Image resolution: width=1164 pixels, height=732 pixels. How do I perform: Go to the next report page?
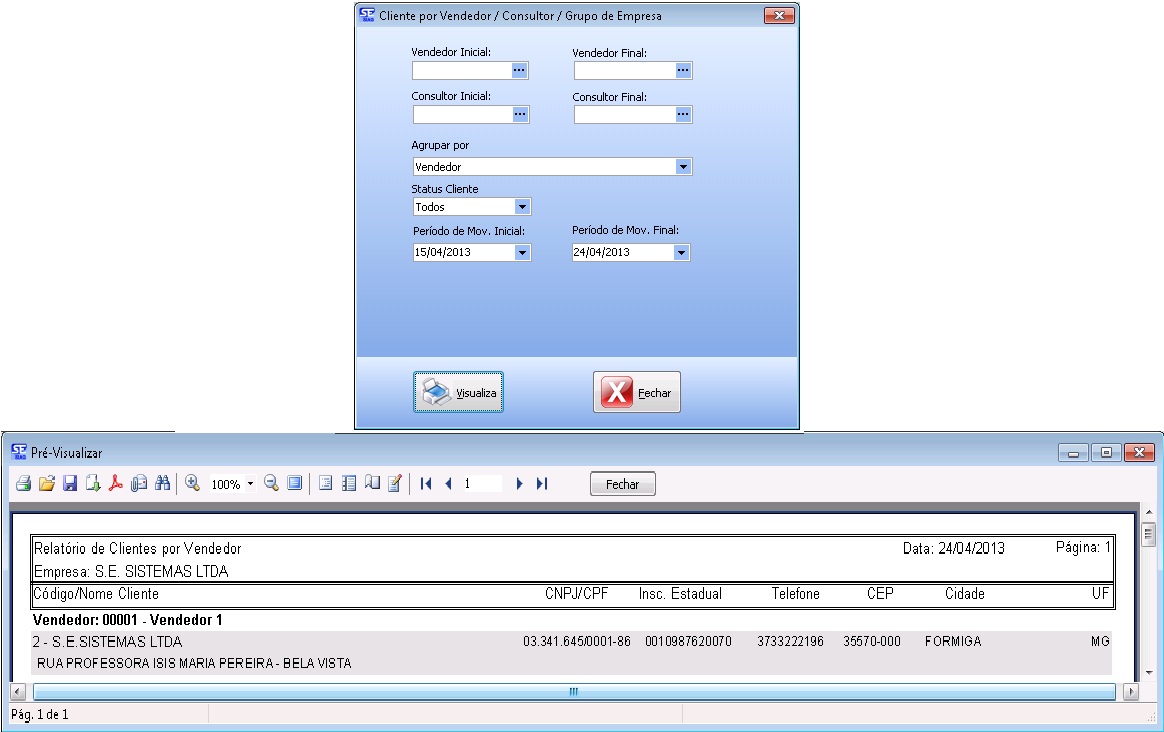click(x=519, y=484)
